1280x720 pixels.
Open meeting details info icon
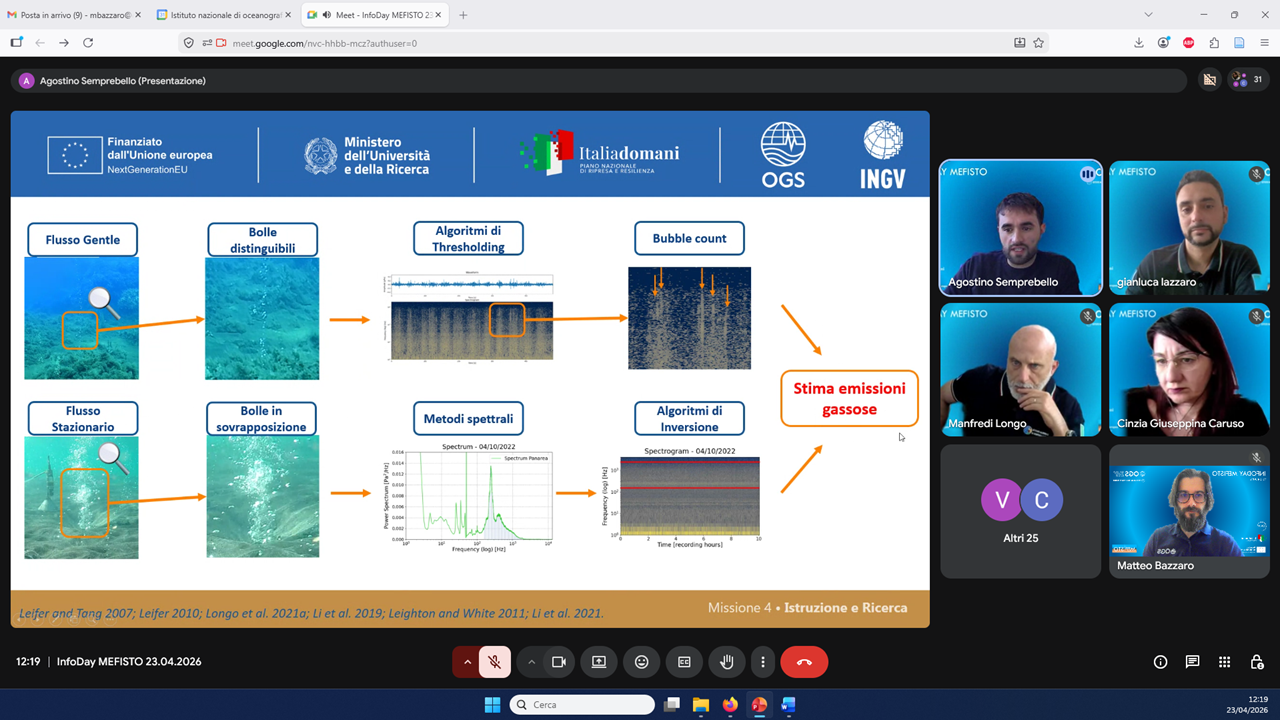tap(1160, 662)
